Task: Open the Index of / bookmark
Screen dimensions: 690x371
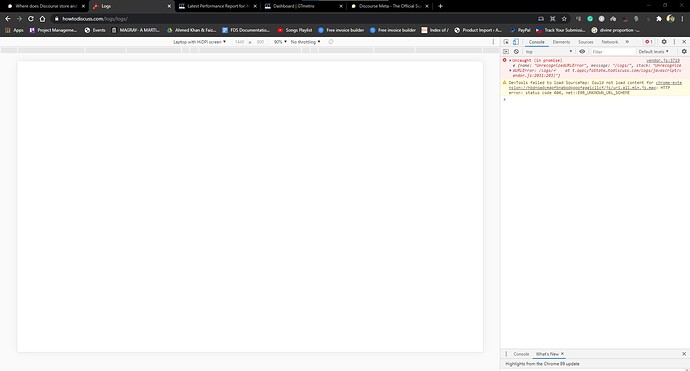Action: pos(435,30)
